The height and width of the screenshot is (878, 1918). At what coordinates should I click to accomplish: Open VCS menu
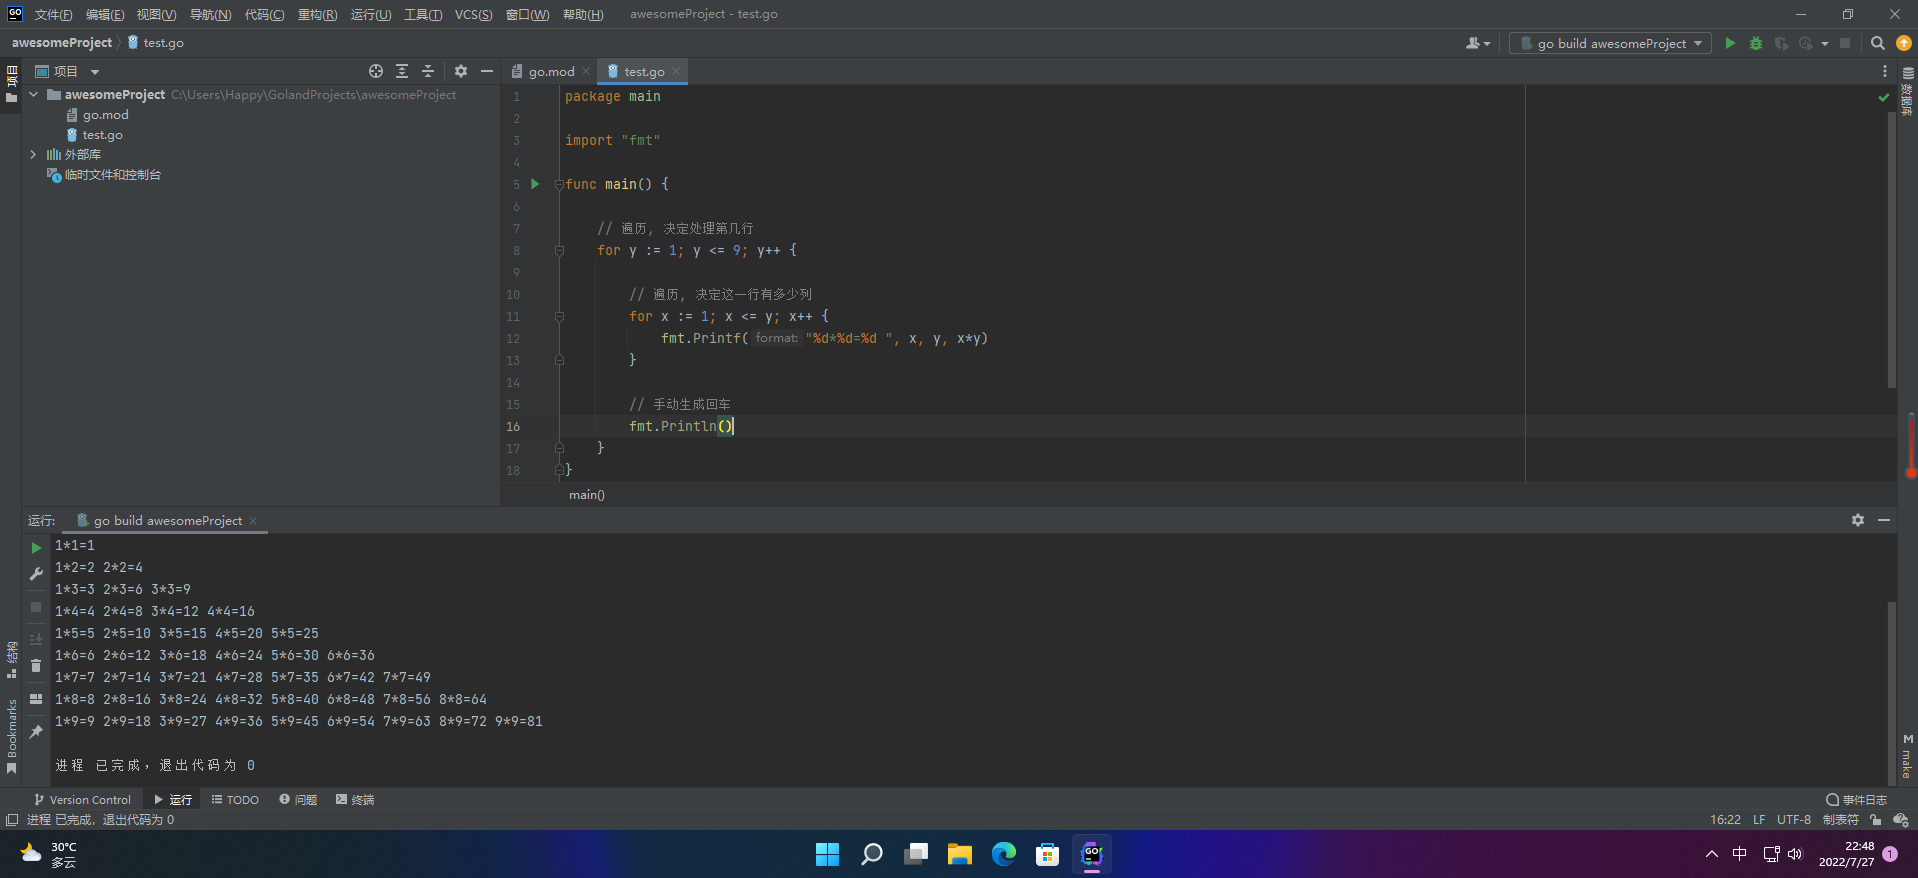pos(473,14)
